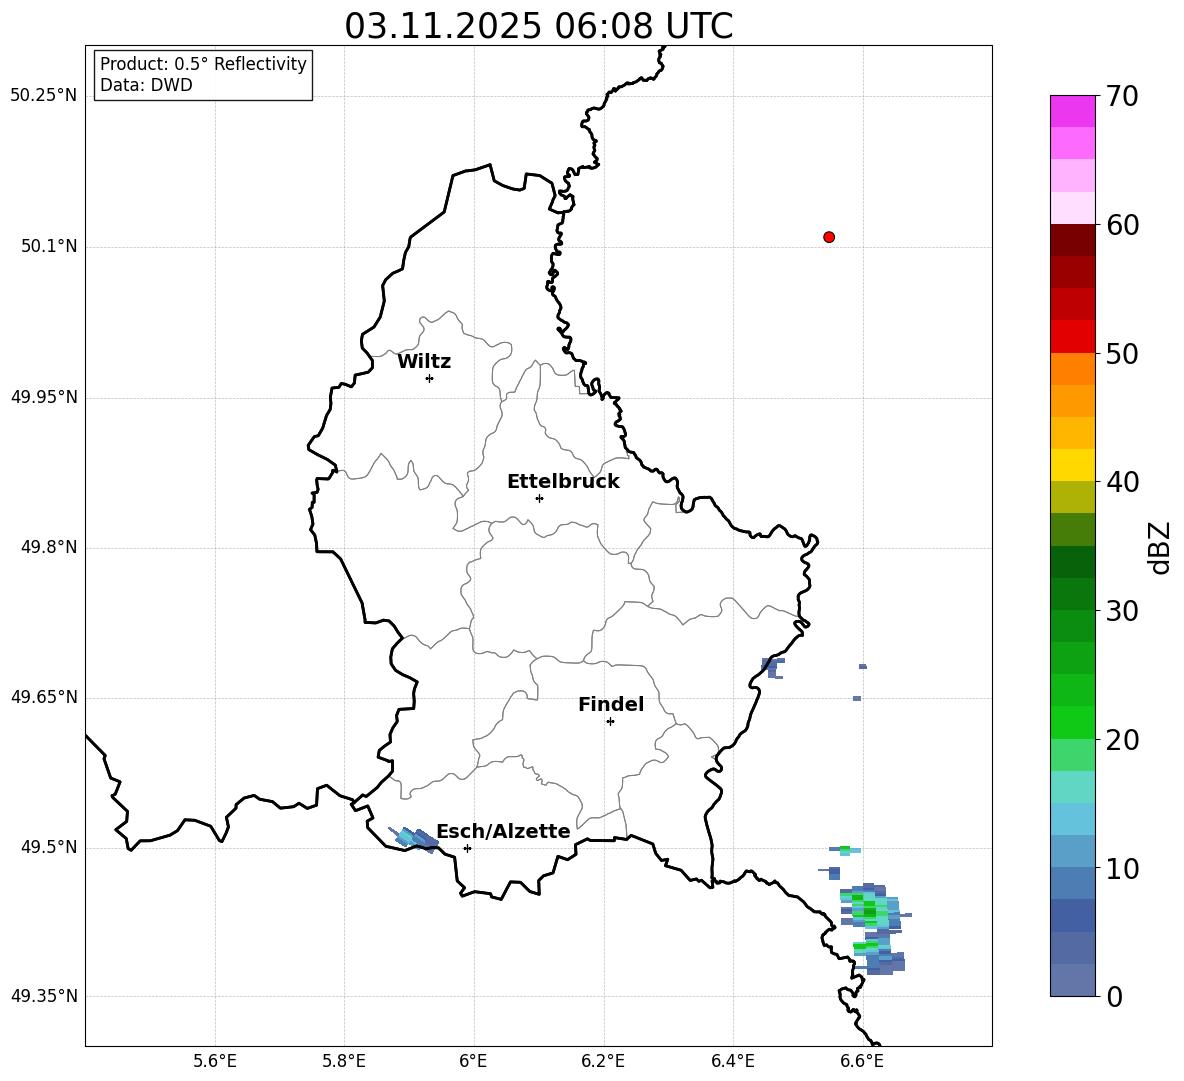Click the 6.2°E longitude label
Image resolution: width=1184 pixels, height=1081 pixels.
coord(603,1062)
